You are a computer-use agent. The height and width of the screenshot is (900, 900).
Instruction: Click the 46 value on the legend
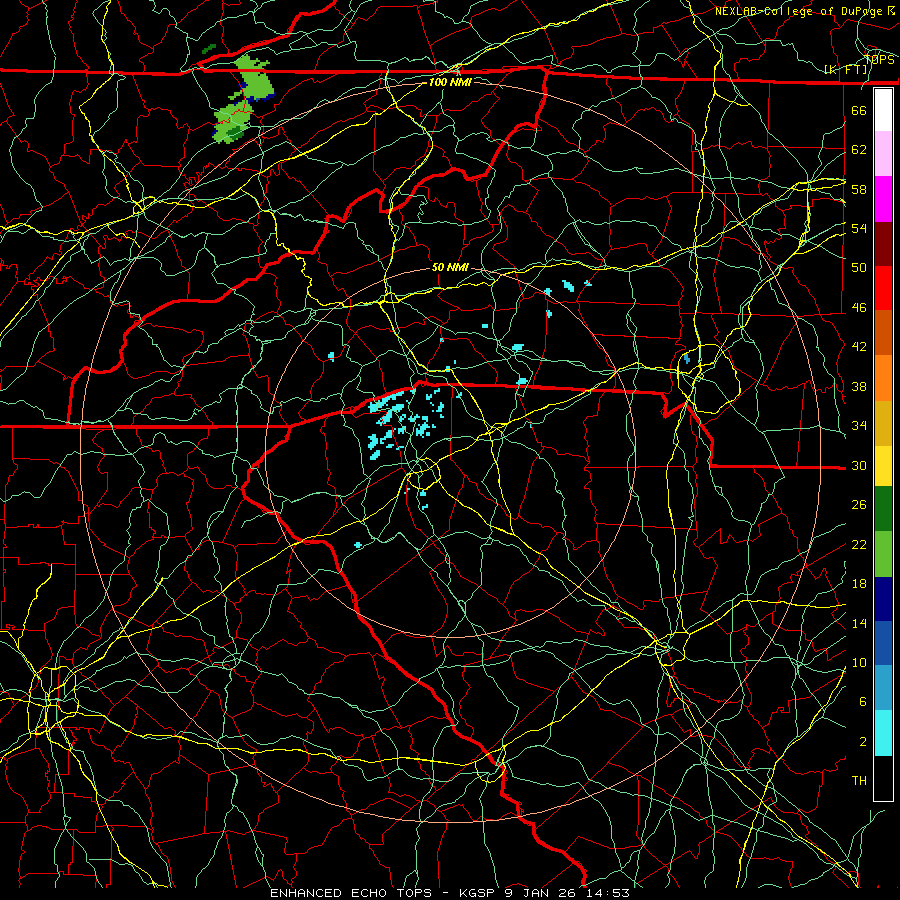coord(859,308)
